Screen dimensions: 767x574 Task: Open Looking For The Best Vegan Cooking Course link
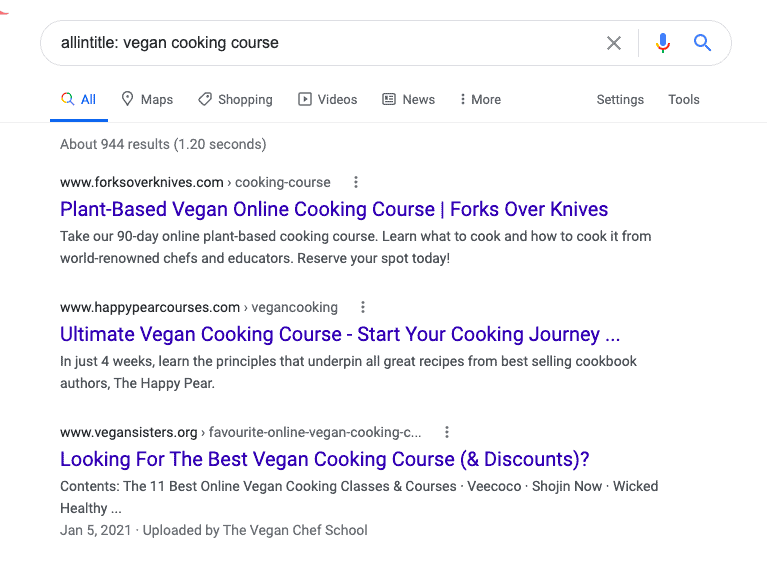pyautogui.click(x=325, y=459)
